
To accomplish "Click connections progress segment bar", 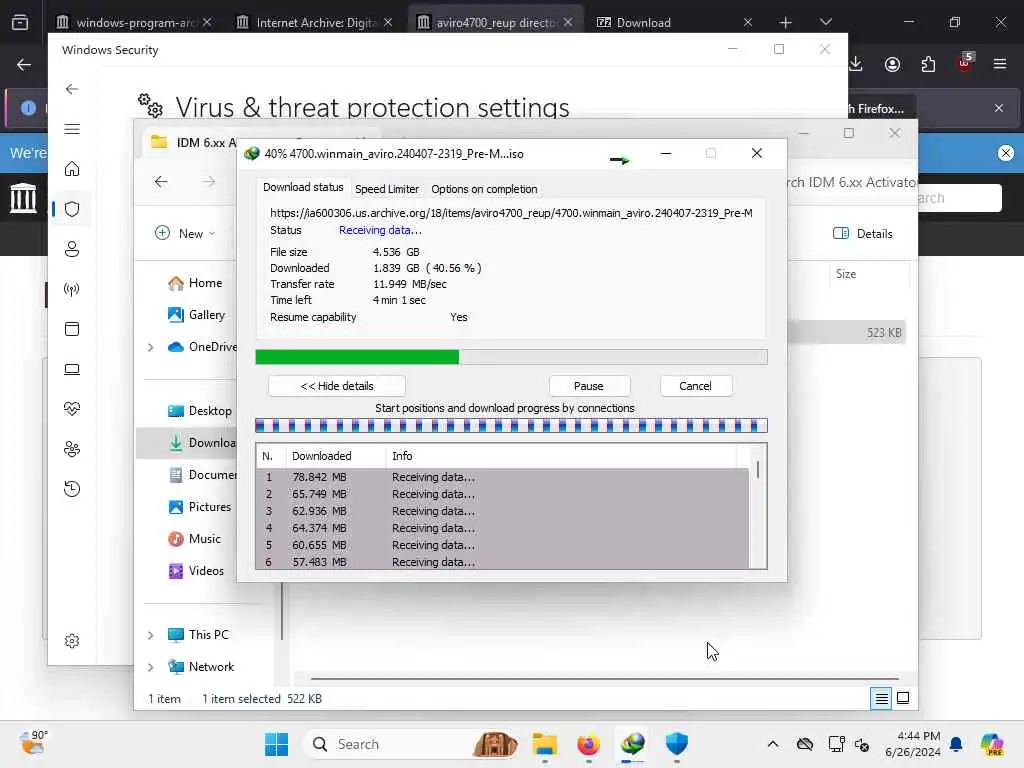I will [511, 426].
